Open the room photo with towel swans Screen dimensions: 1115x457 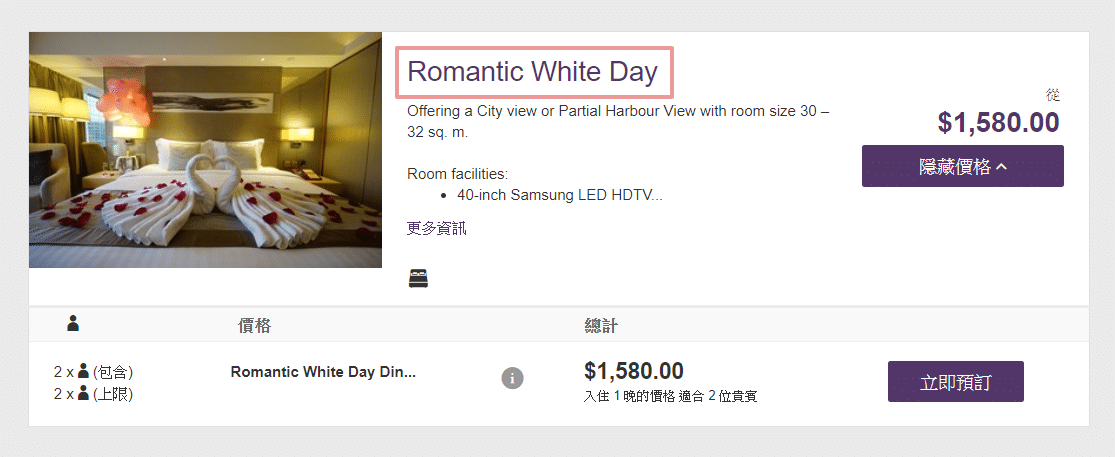(x=205, y=150)
